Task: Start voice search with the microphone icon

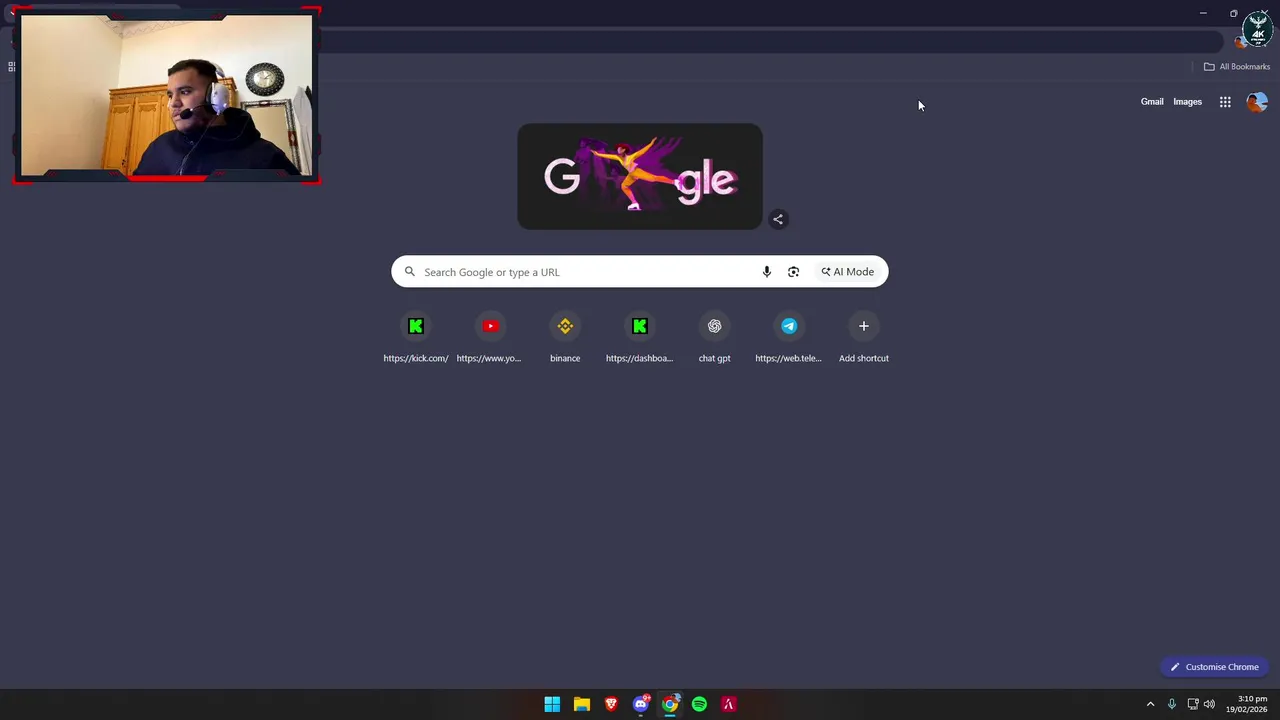Action: point(767,272)
